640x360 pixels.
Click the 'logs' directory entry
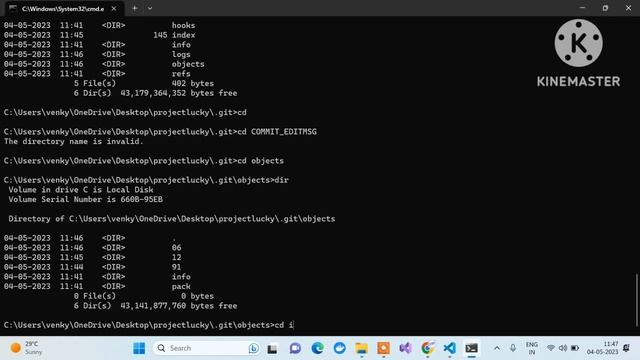pos(181,54)
